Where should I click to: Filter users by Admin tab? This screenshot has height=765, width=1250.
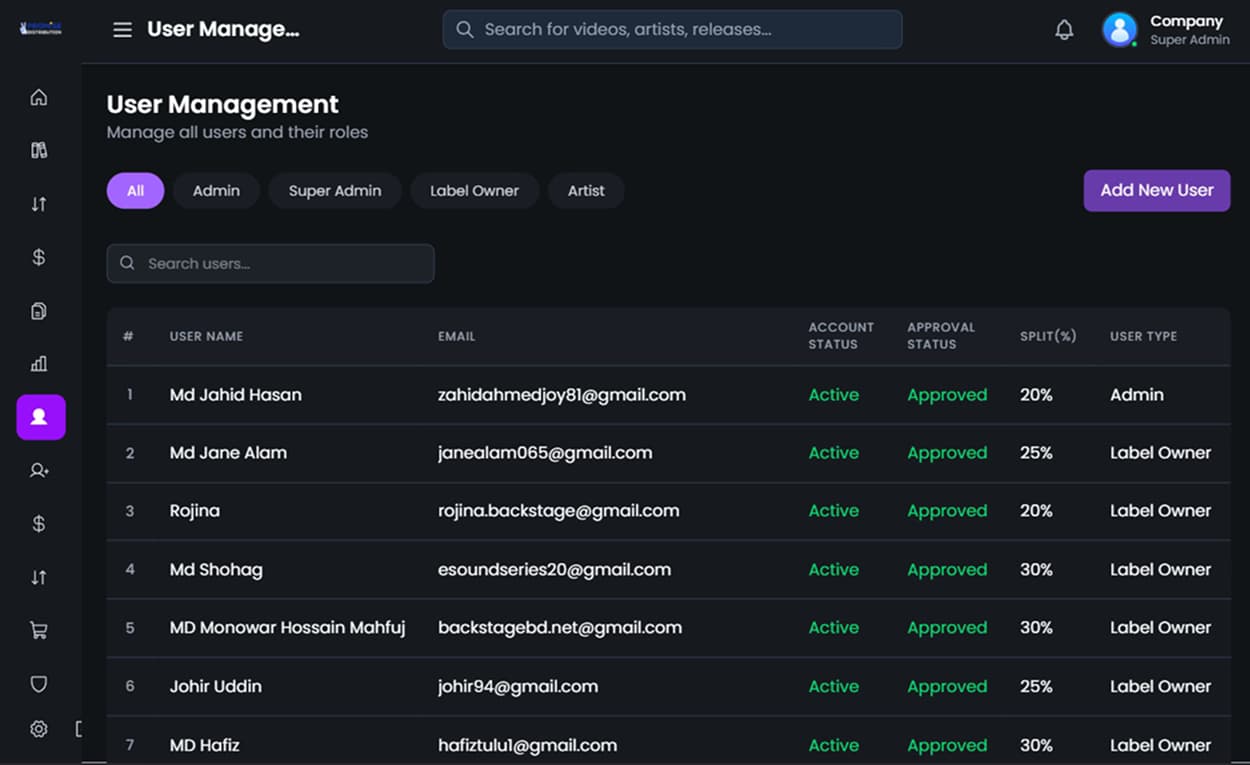pos(216,191)
